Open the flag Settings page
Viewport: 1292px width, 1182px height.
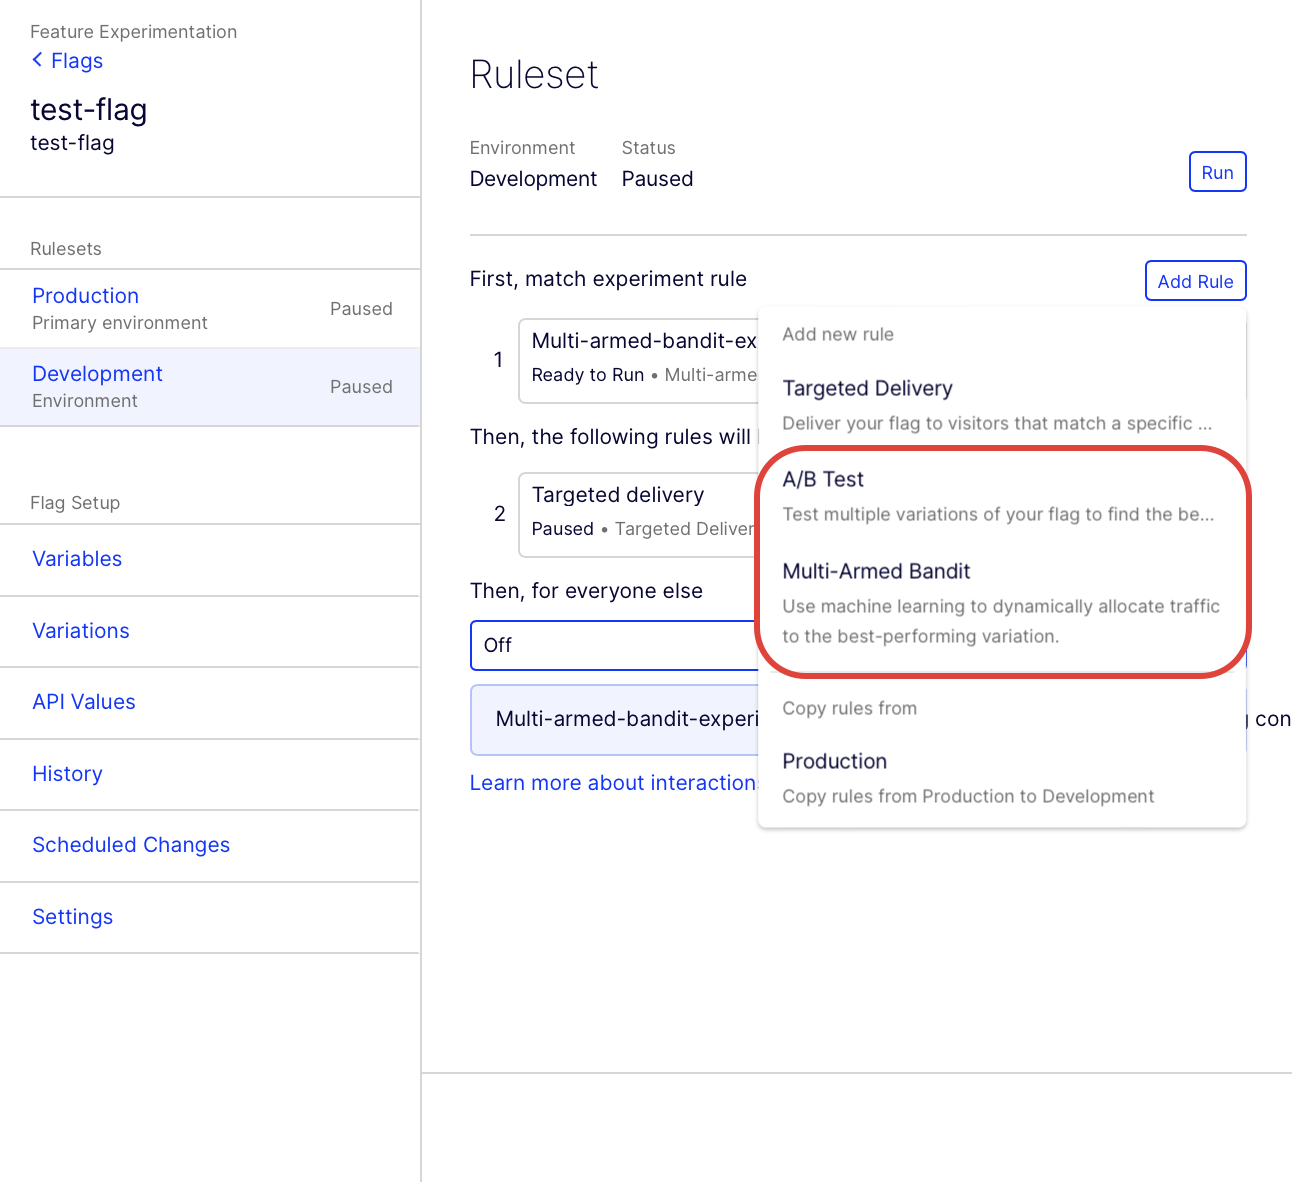[x=72, y=917]
